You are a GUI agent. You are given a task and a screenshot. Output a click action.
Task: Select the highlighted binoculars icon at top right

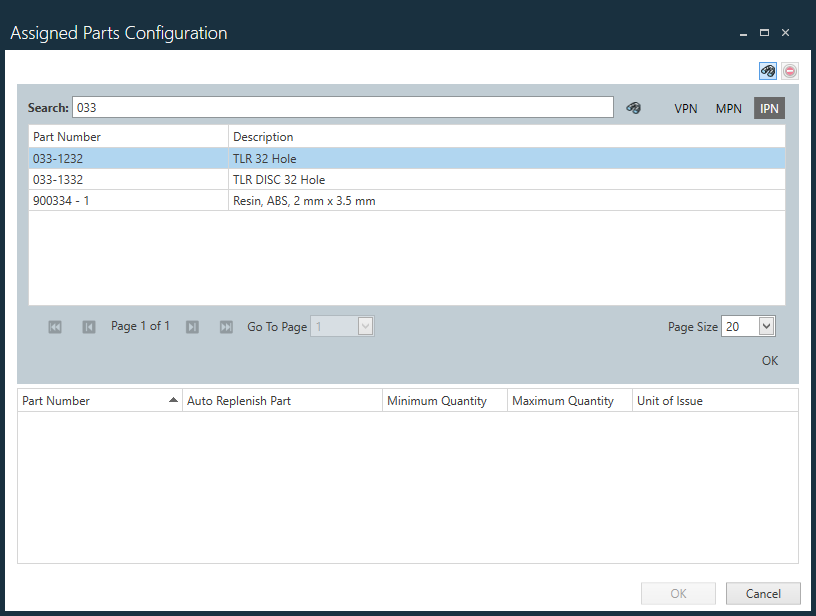click(767, 70)
